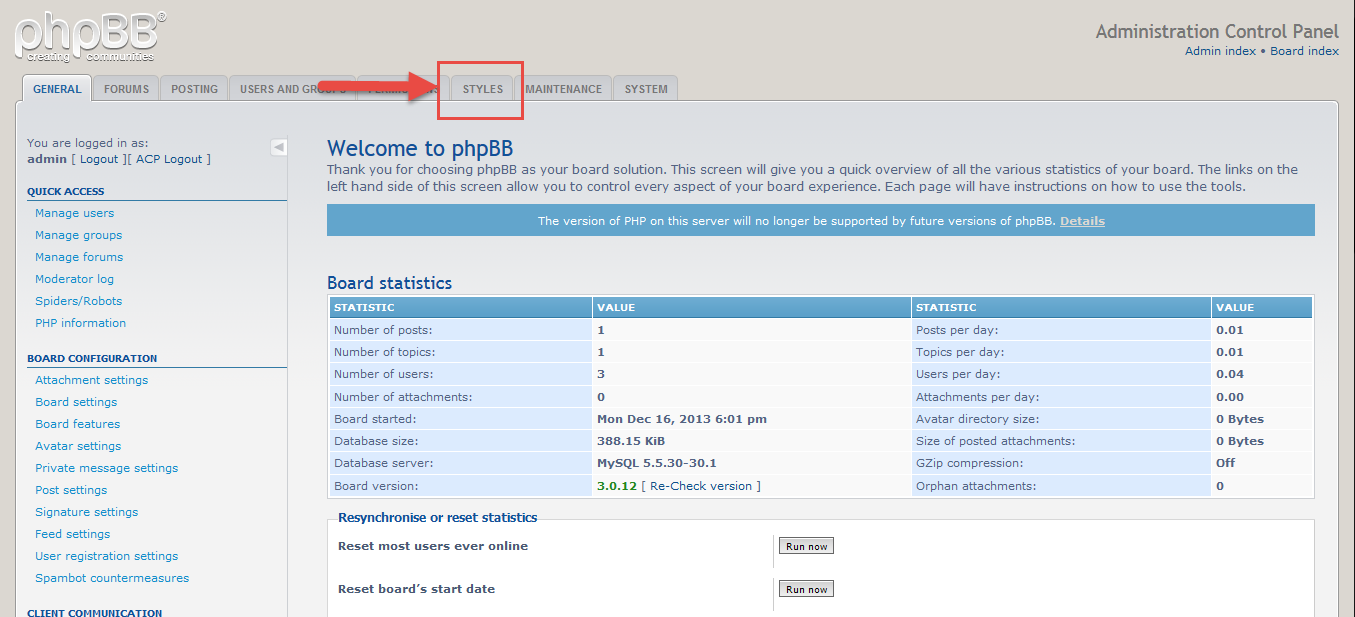Collapse the sidebar with the arrow icon
The image size is (1355, 617).
point(278,146)
